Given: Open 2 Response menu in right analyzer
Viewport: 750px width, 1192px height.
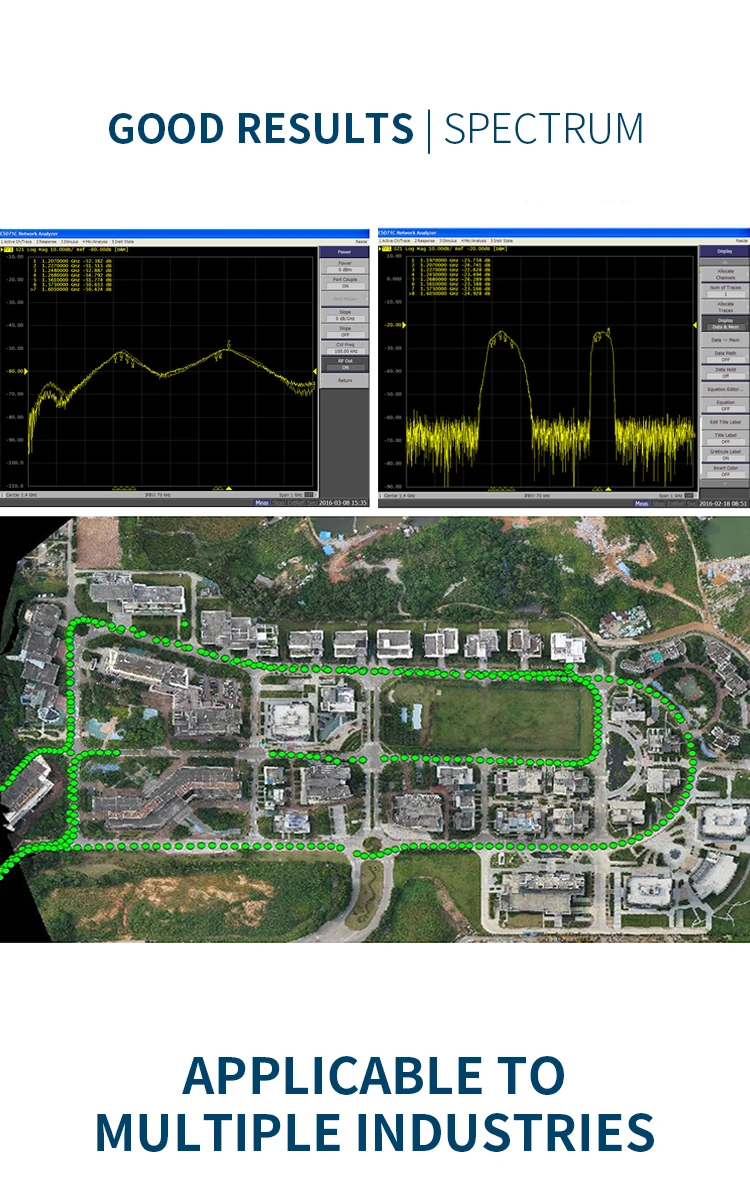Looking at the screenshot, I should tap(426, 241).
